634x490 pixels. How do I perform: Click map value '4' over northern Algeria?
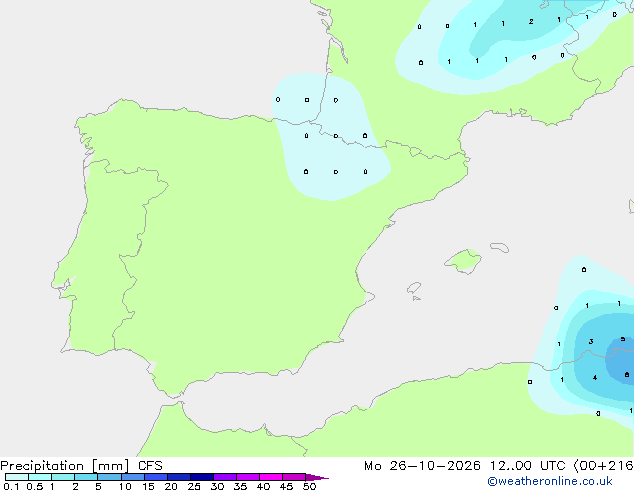(595, 378)
